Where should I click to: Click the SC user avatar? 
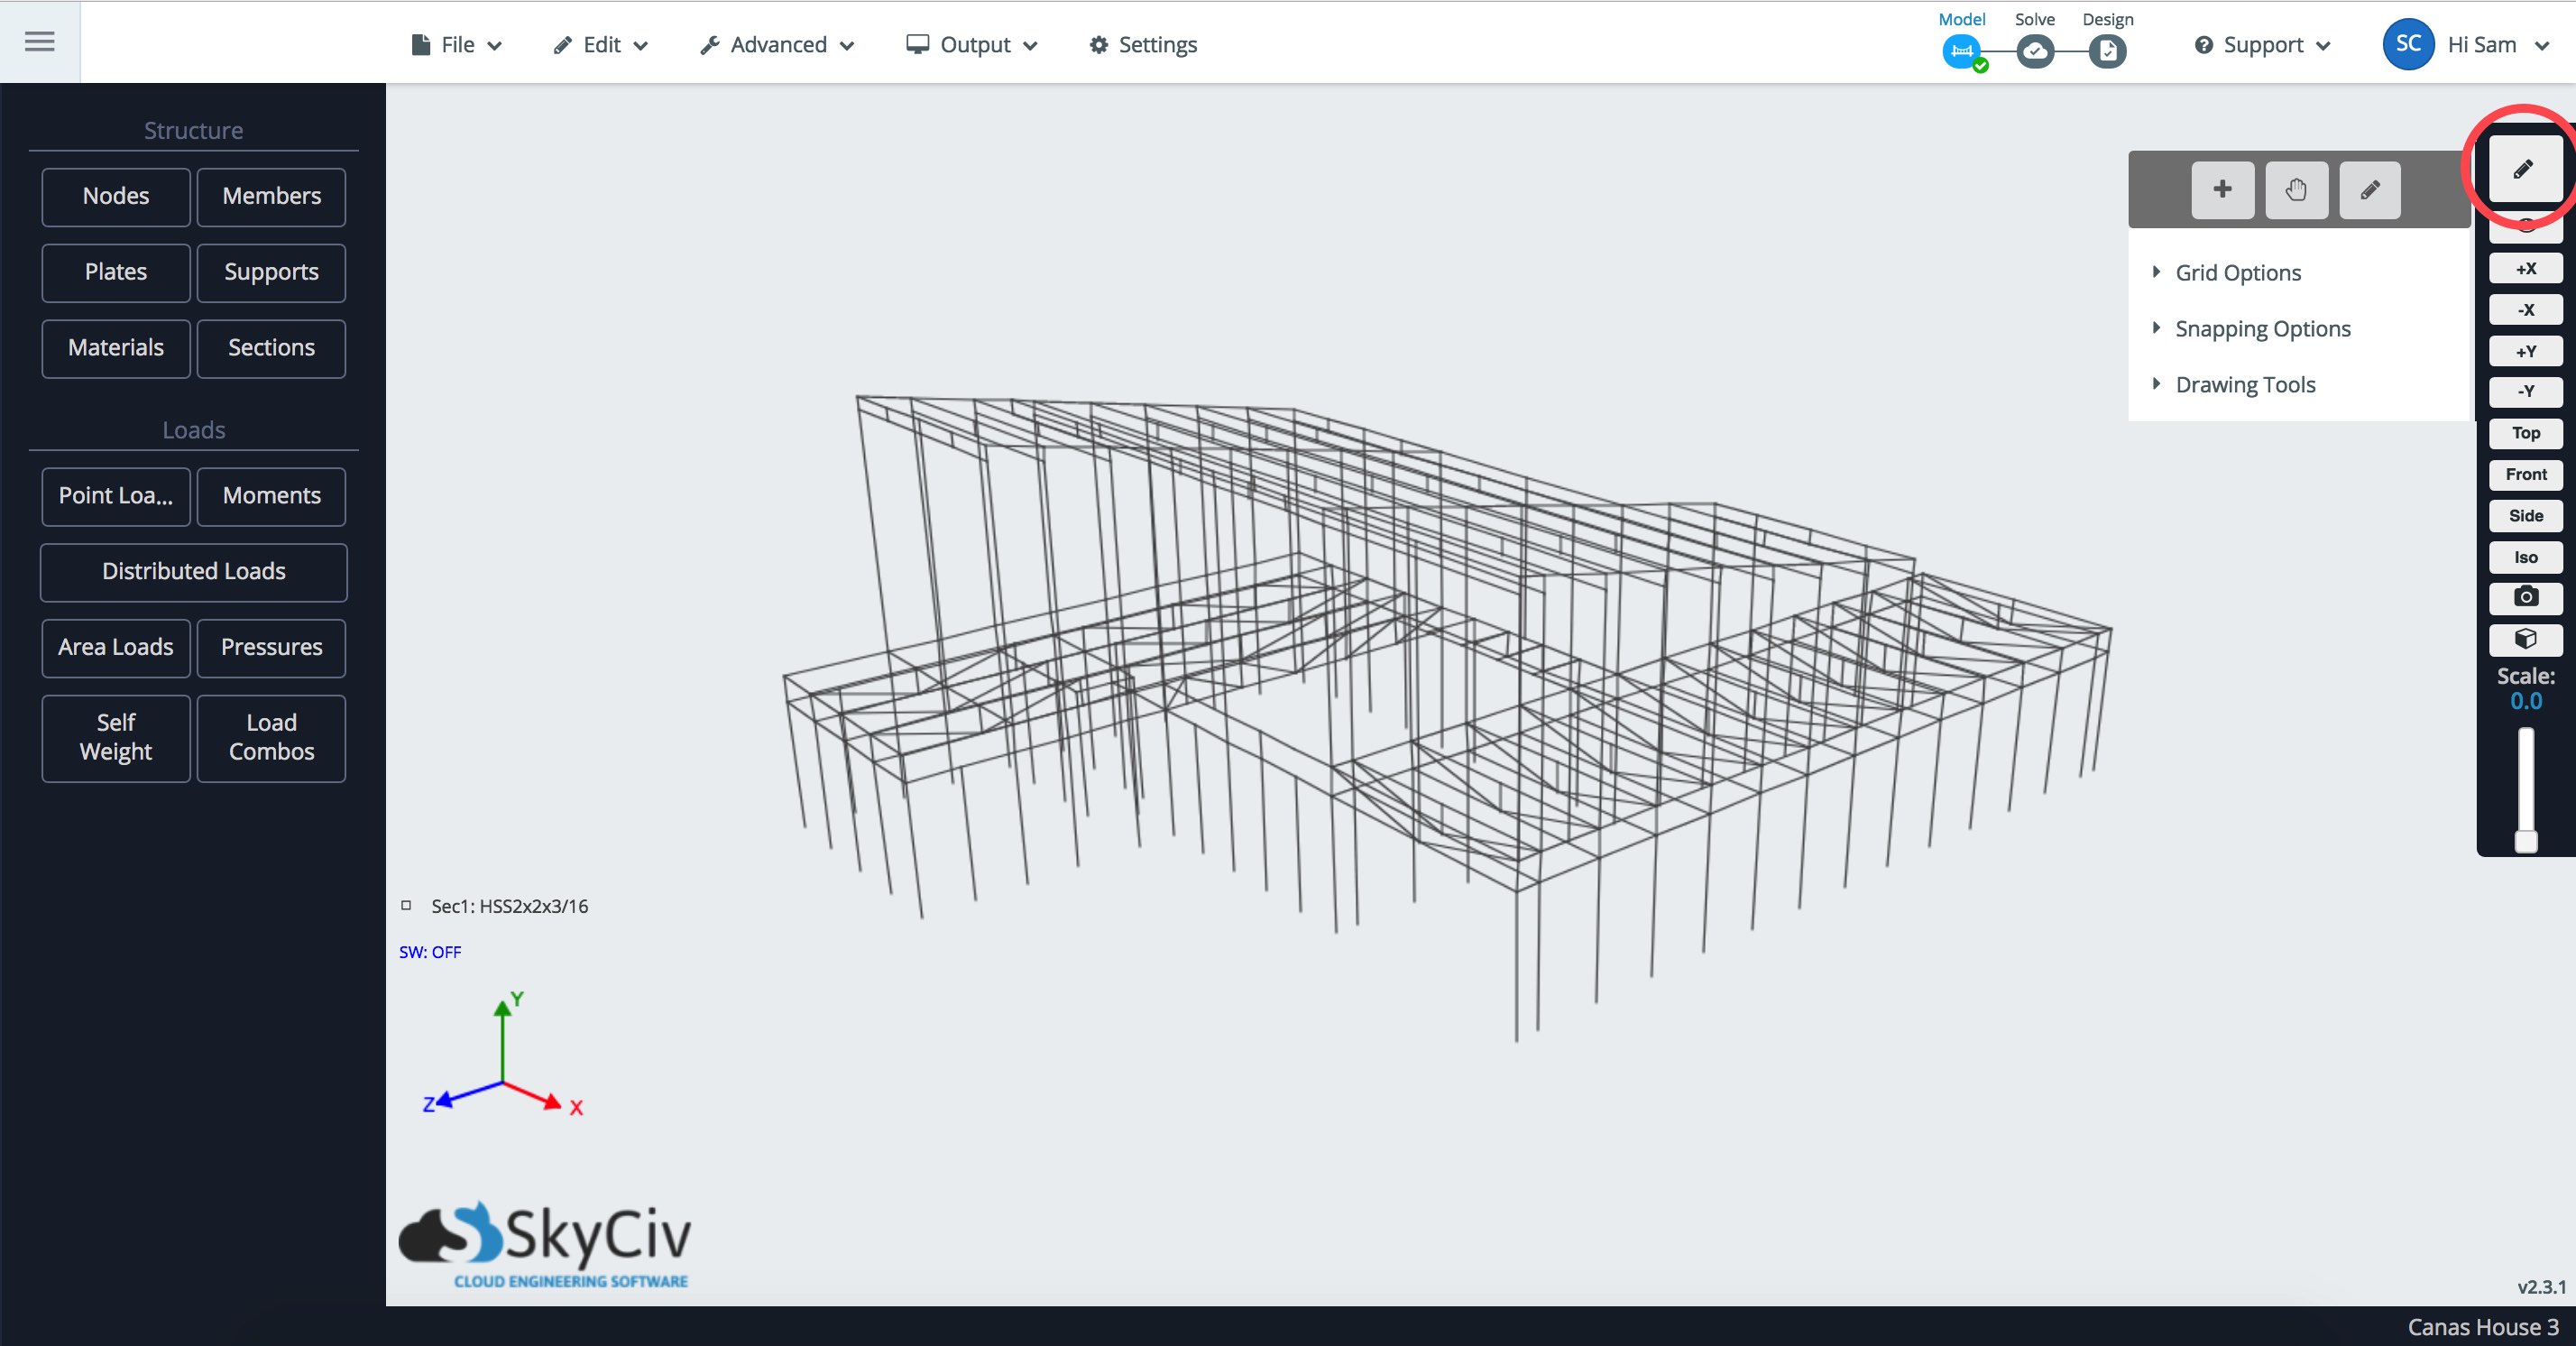click(x=2408, y=44)
